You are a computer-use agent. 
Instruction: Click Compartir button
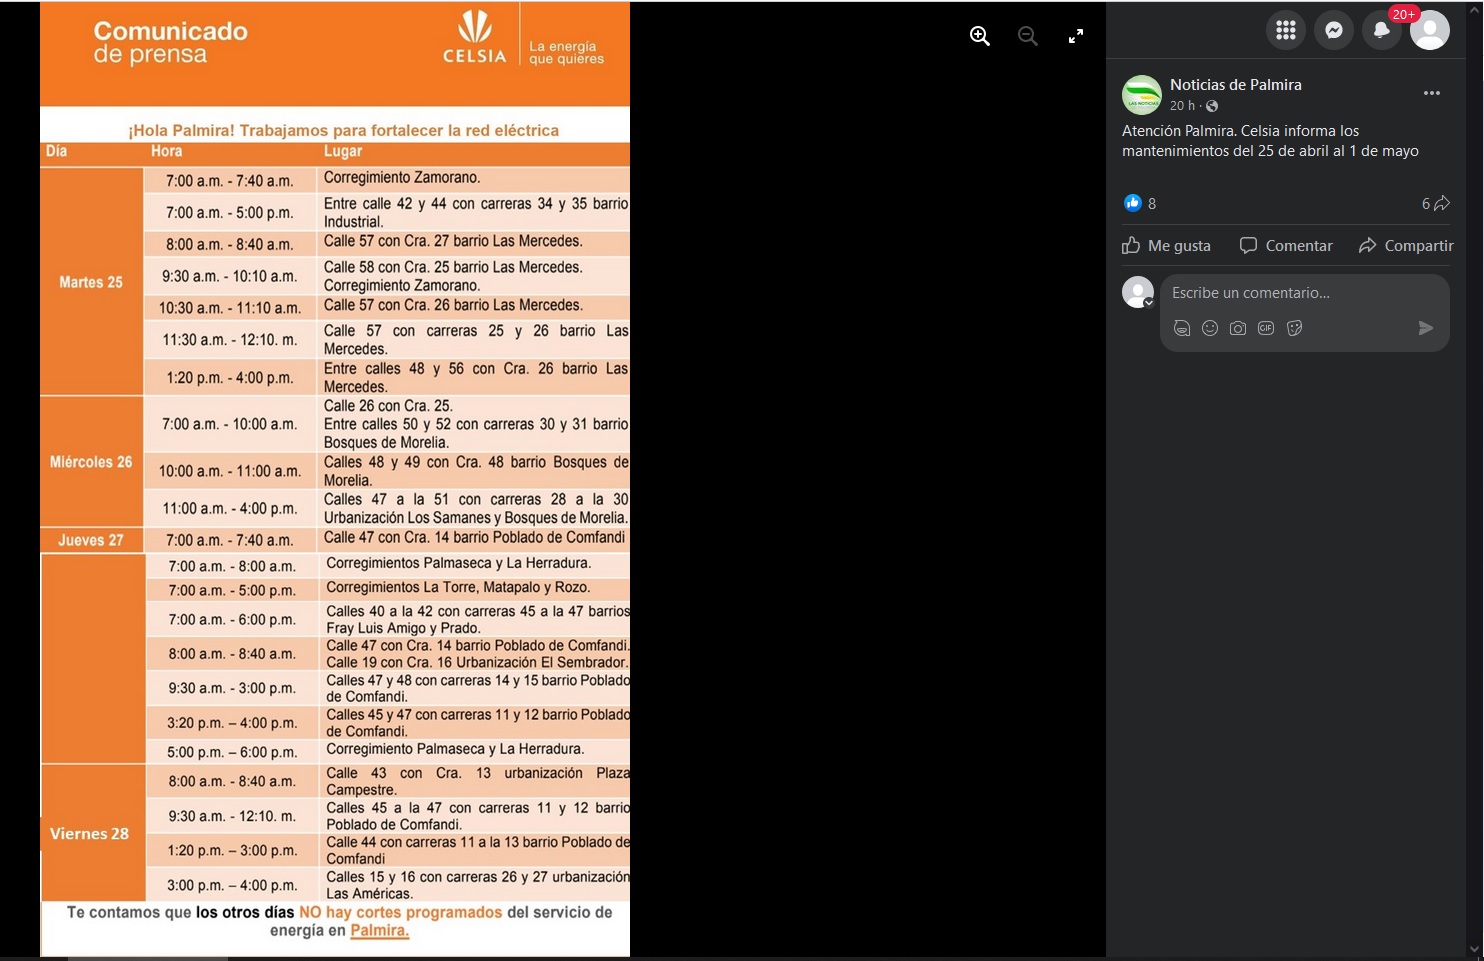[1406, 245]
